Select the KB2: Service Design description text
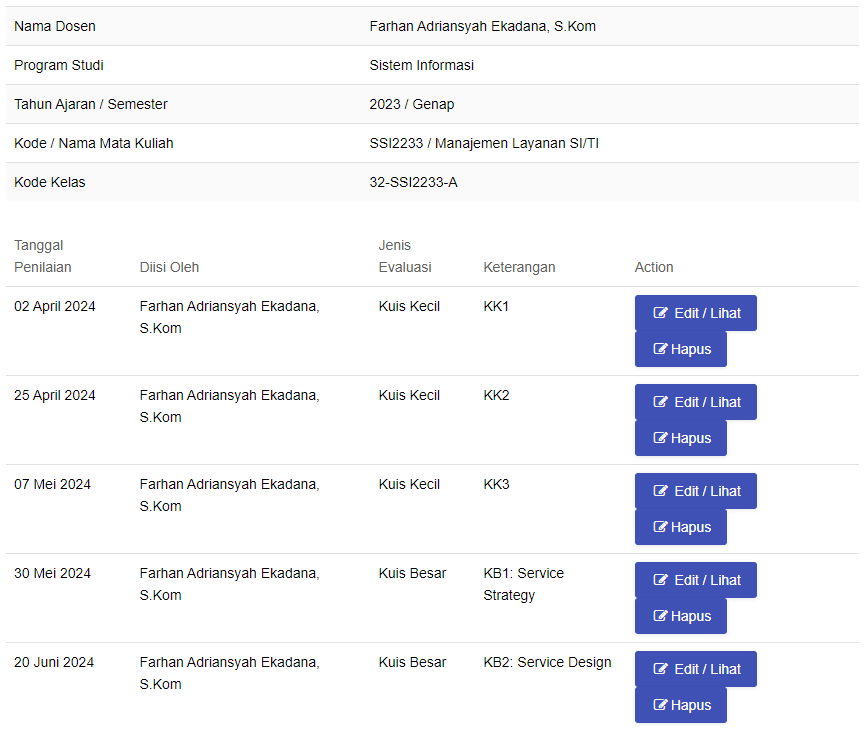 click(547, 662)
